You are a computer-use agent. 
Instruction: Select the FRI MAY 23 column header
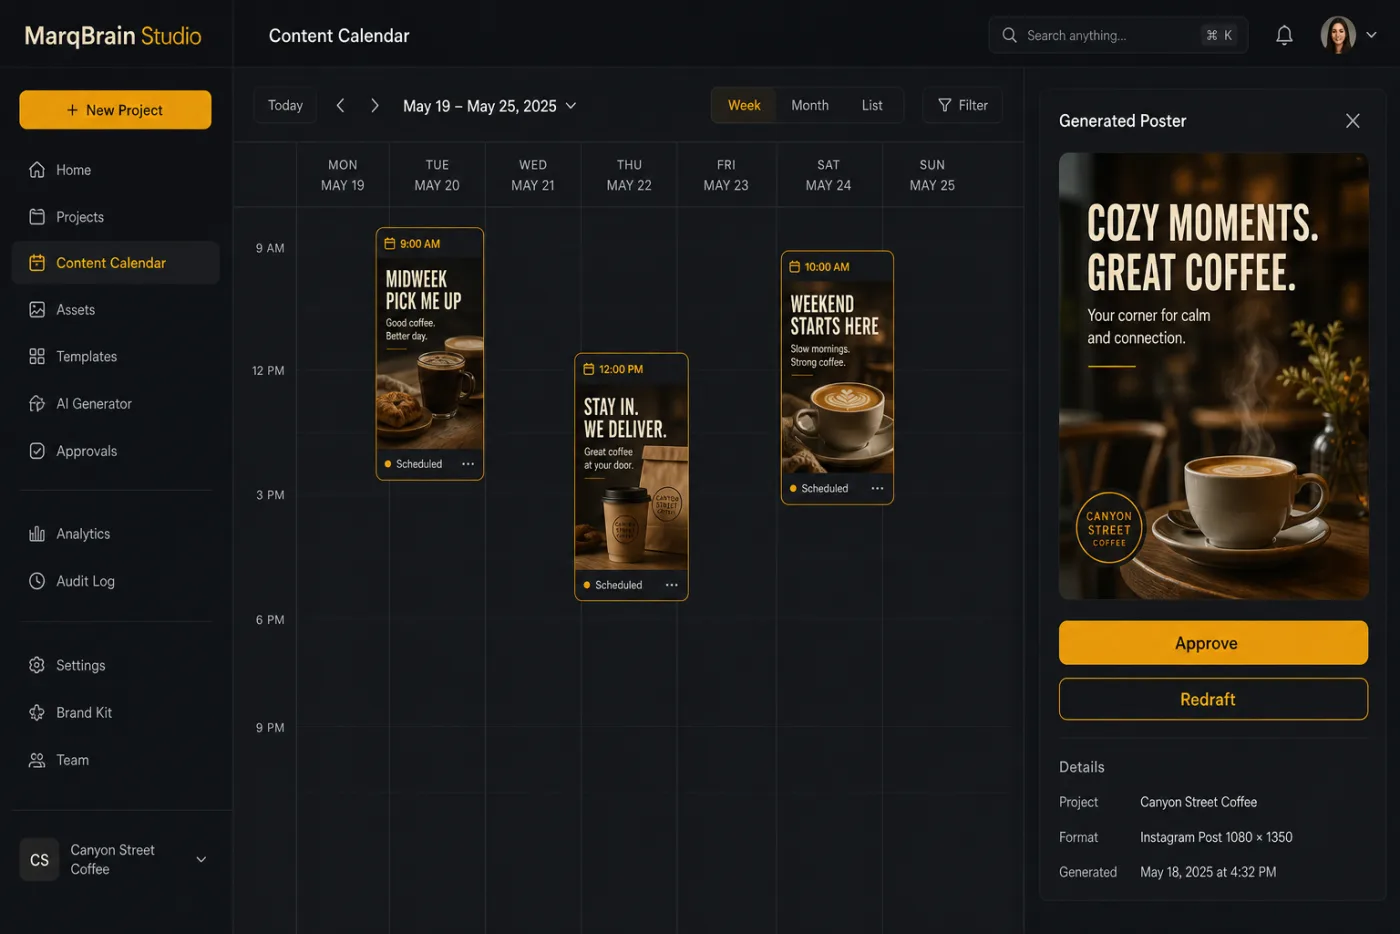726,175
